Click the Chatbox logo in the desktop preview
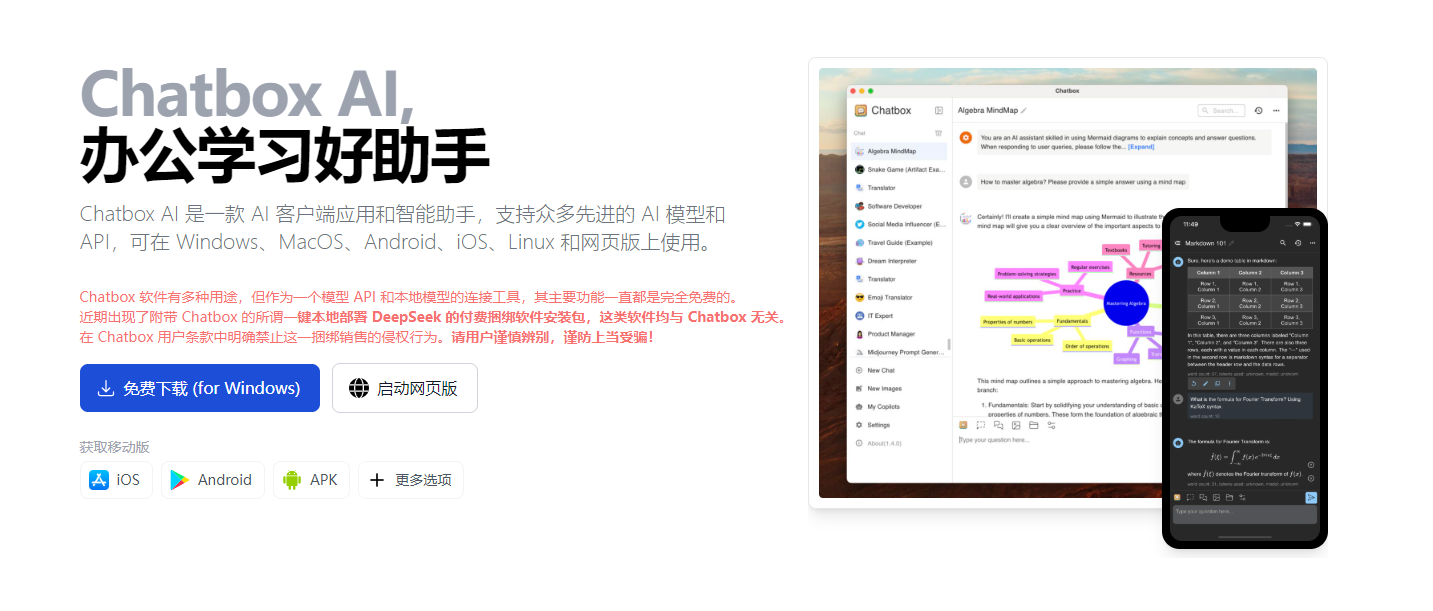The height and width of the screenshot is (611, 1433). 860,110
